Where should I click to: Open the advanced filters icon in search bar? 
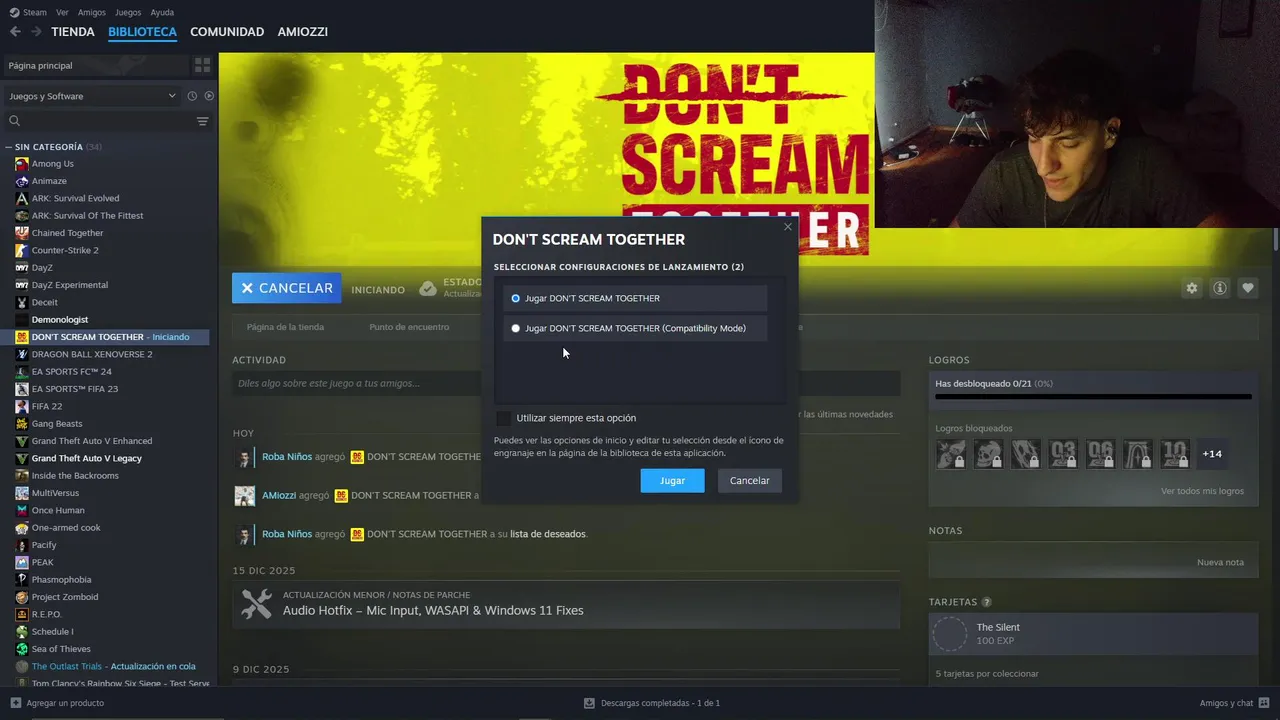(x=203, y=121)
